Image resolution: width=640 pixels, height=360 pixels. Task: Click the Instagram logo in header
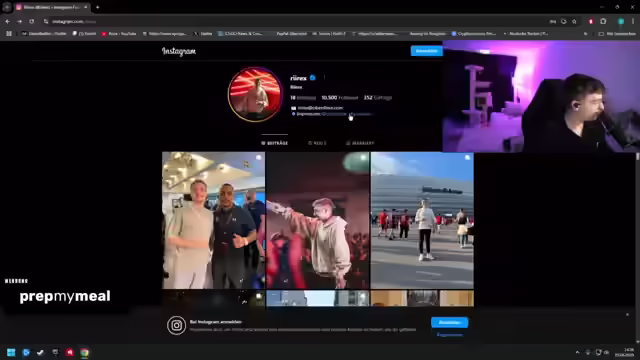(x=179, y=51)
